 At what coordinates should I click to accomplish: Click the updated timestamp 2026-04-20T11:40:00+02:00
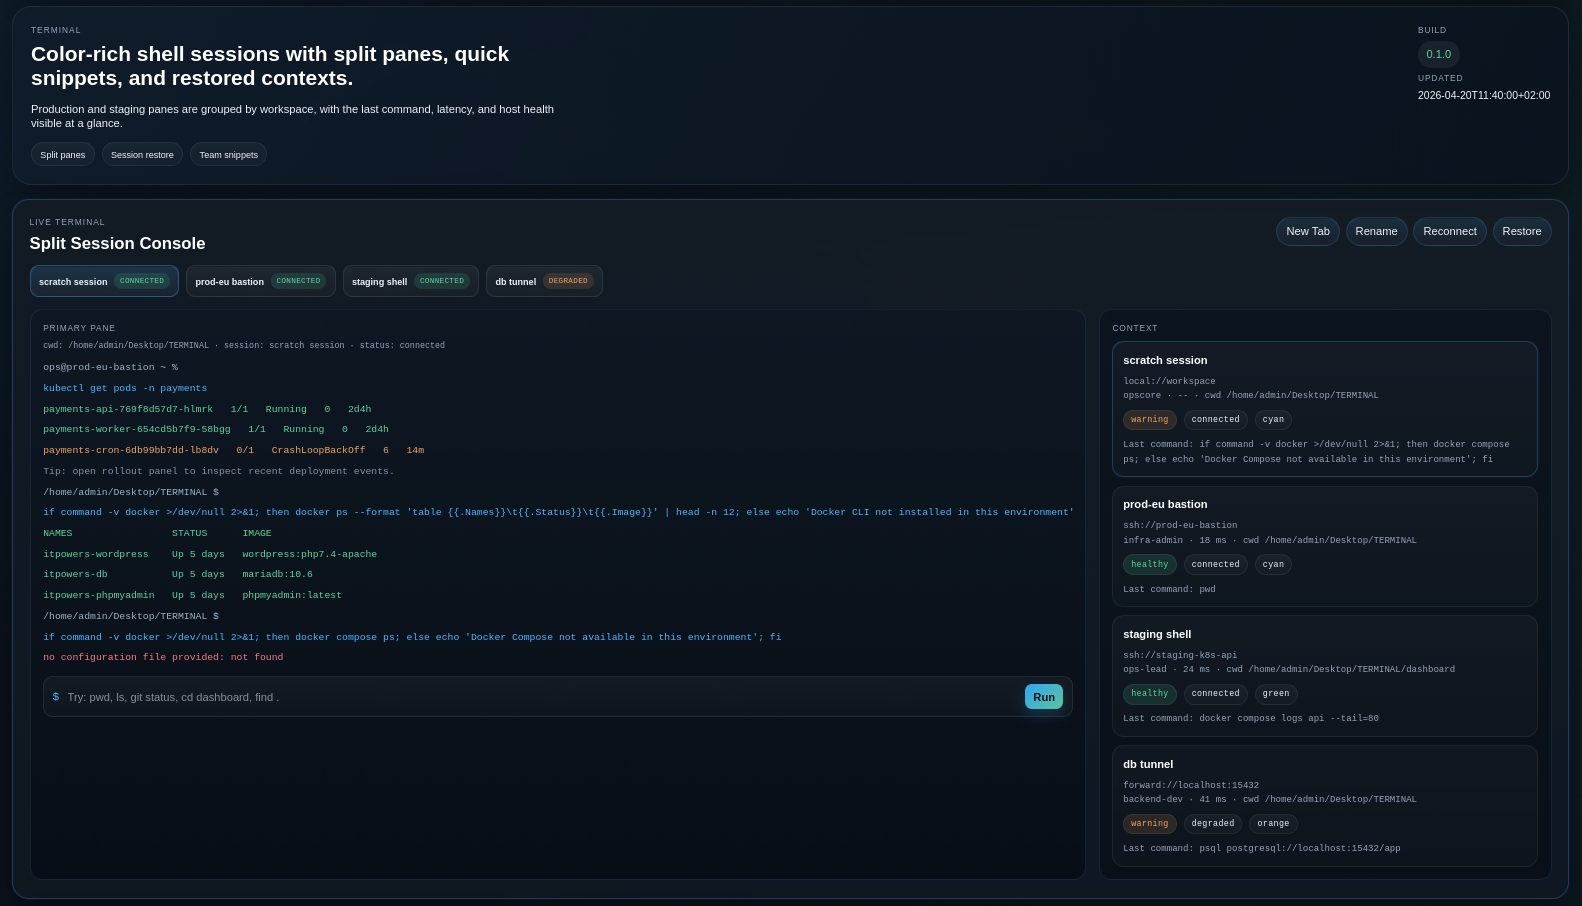[1483, 96]
